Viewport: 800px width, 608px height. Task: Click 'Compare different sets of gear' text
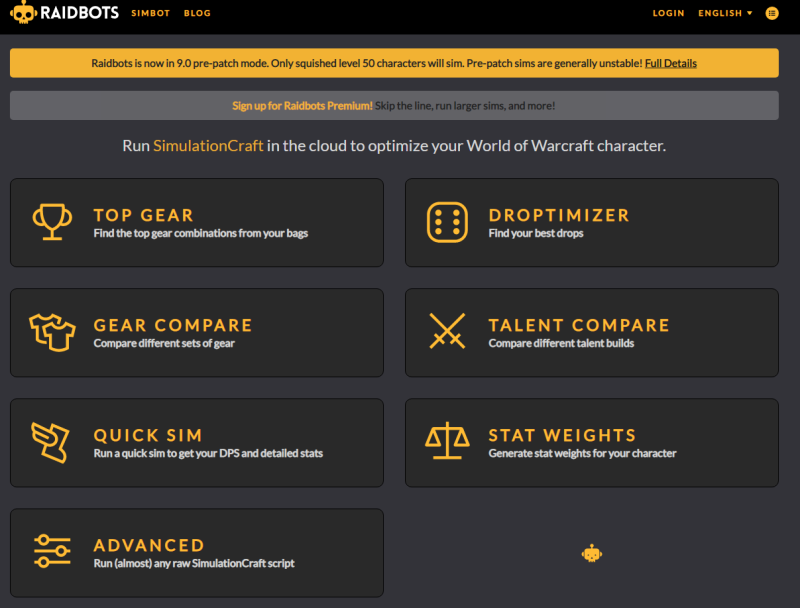pos(164,343)
